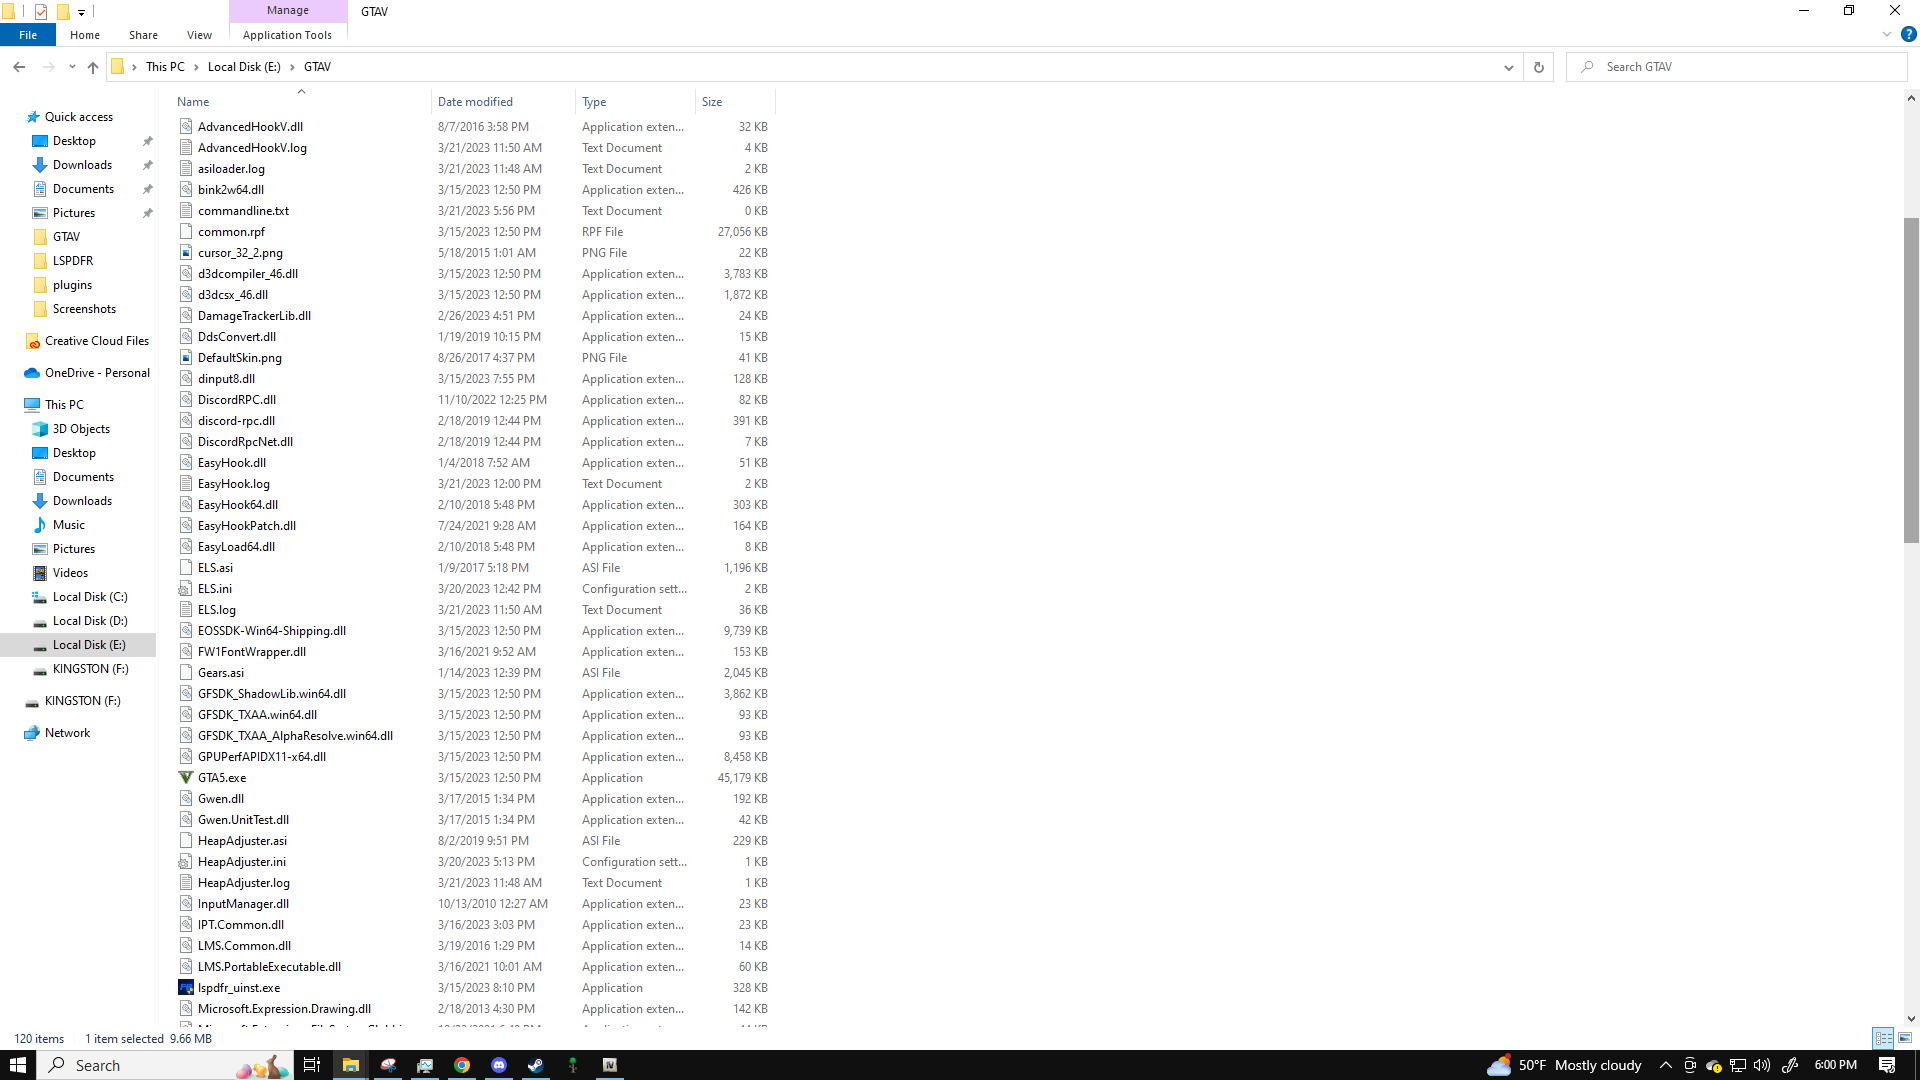
Task: Click the vertical scrollbar thumb
Action: (x=1911, y=380)
